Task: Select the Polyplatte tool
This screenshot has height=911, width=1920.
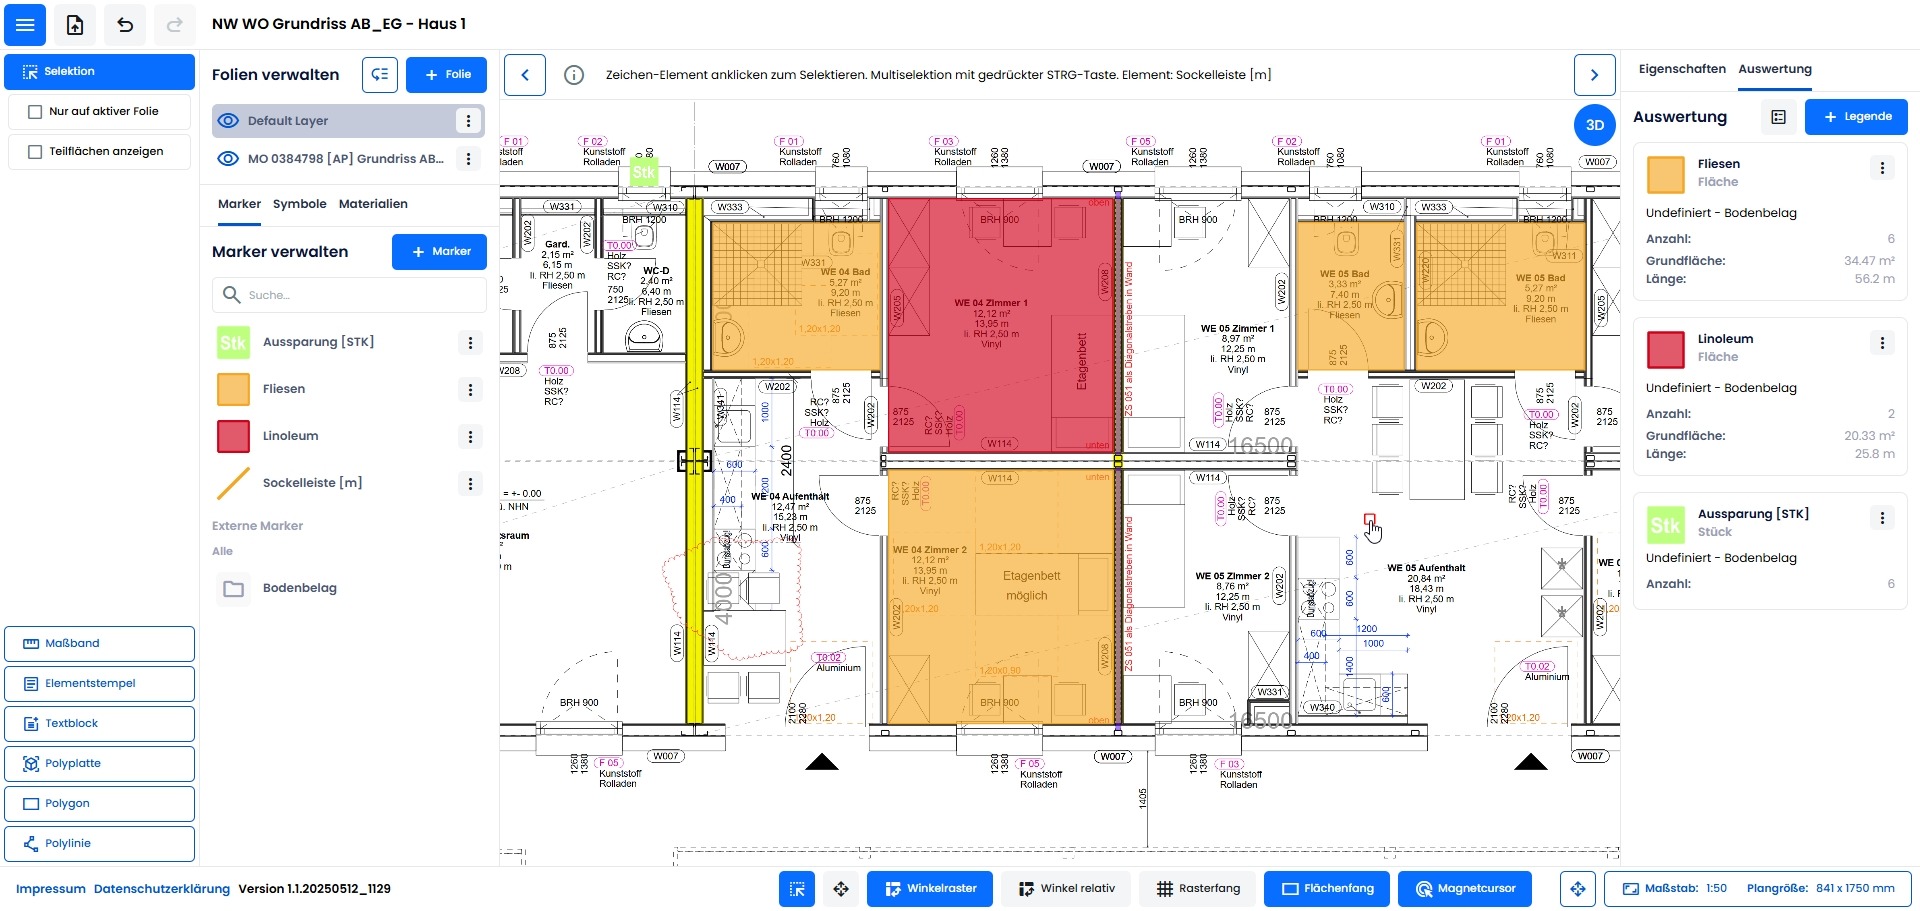Action: (x=99, y=764)
